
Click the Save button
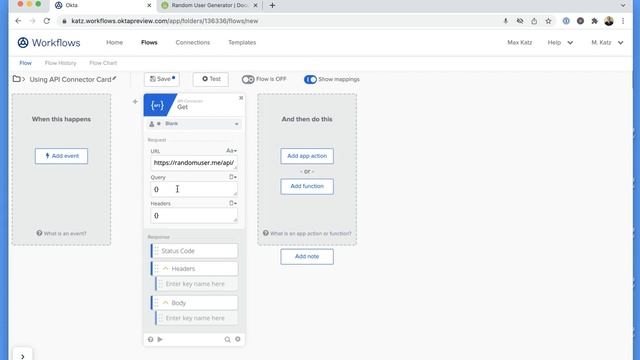click(162, 79)
